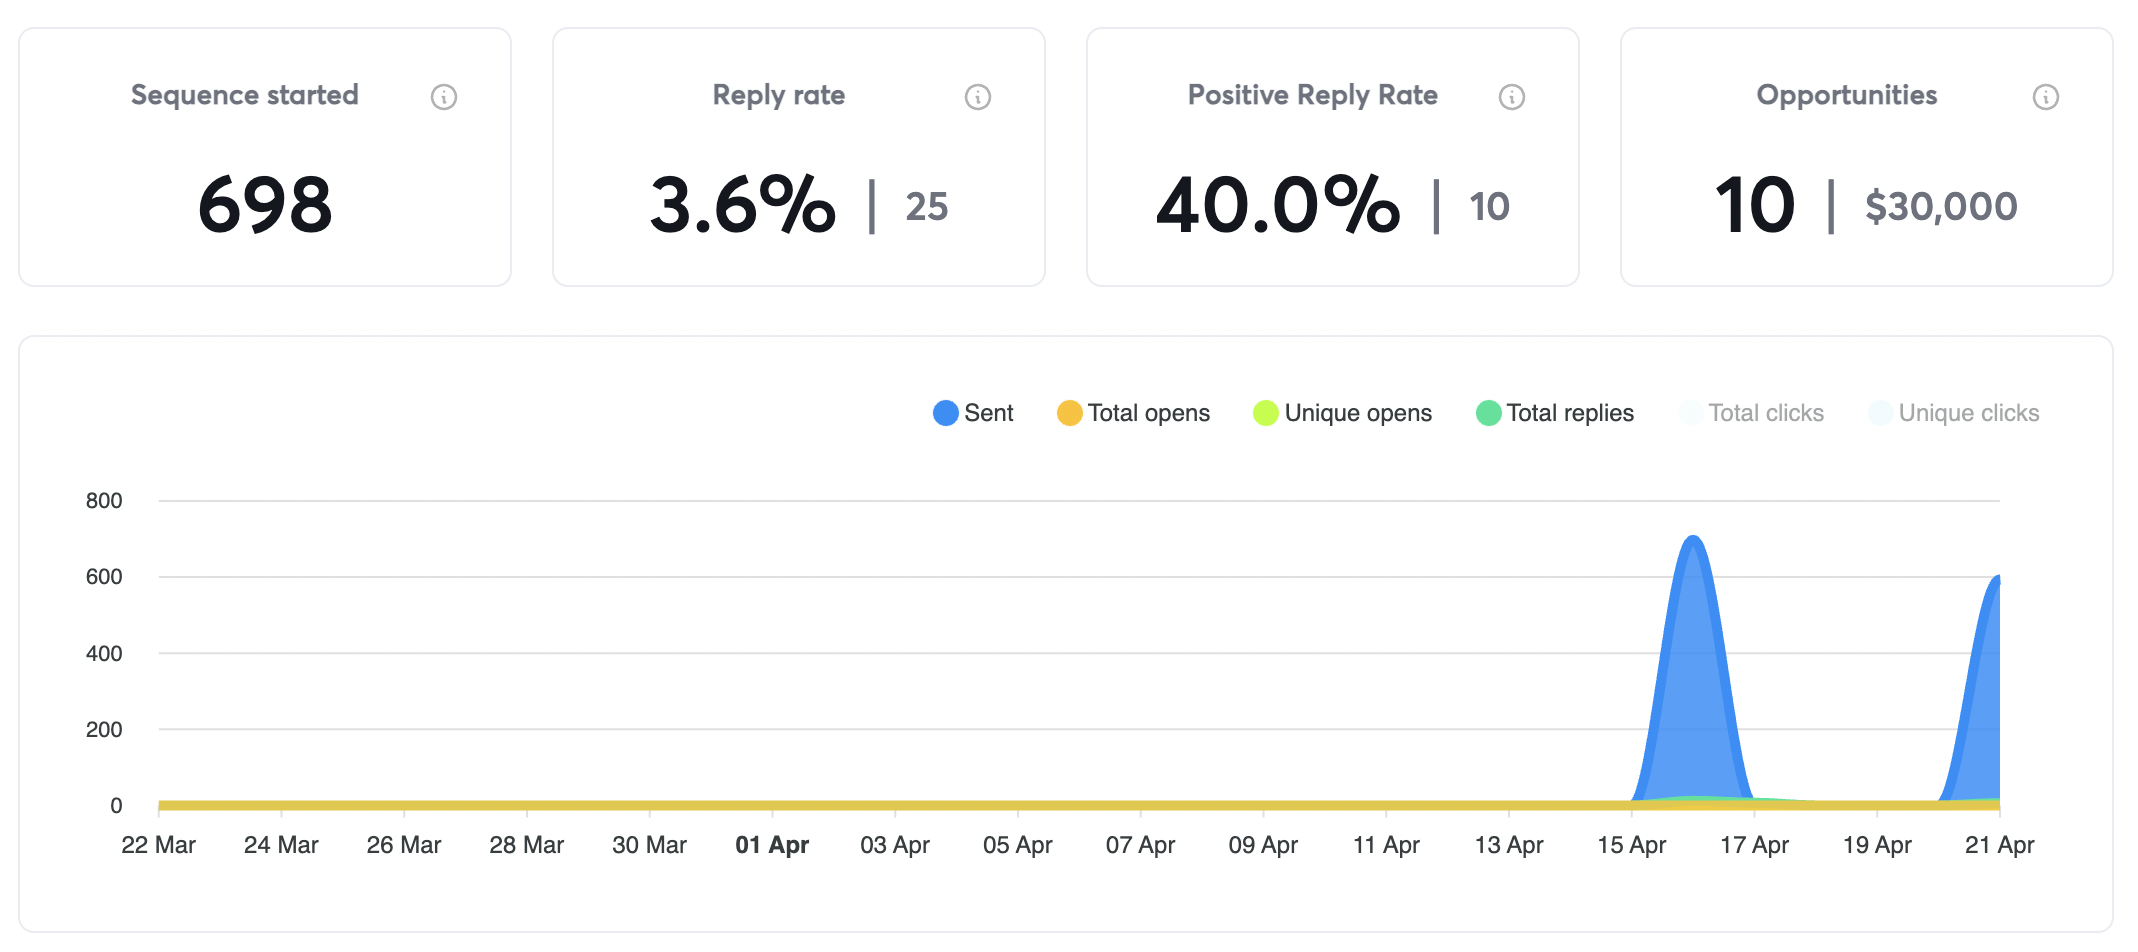Image resolution: width=2138 pixels, height=952 pixels.
Task: Click the Sequence started info icon
Action: coord(444,96)
